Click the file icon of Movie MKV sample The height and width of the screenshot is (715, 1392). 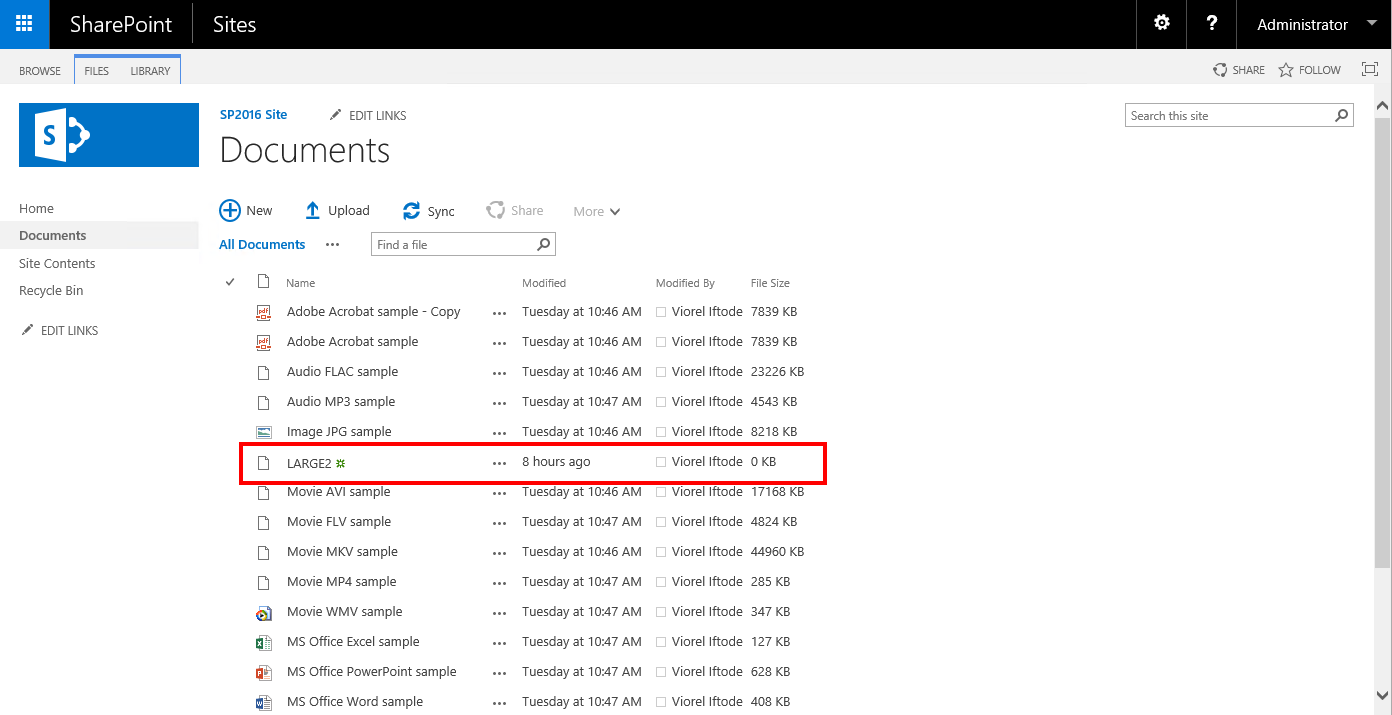[x=264, y=552]
